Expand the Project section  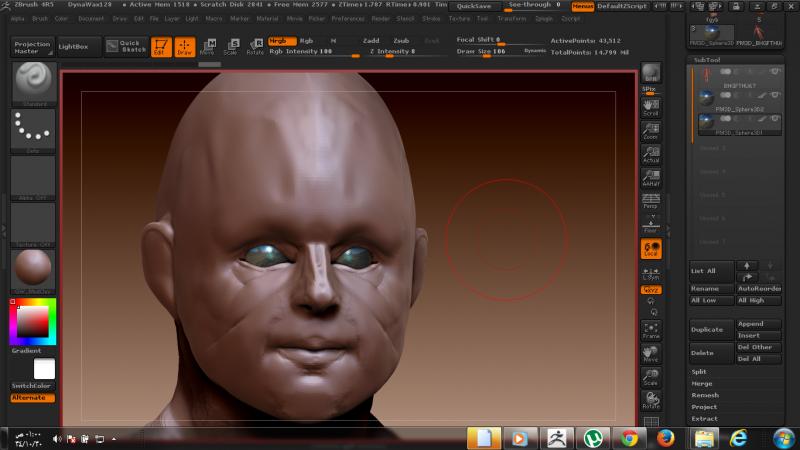coord(704,407)
